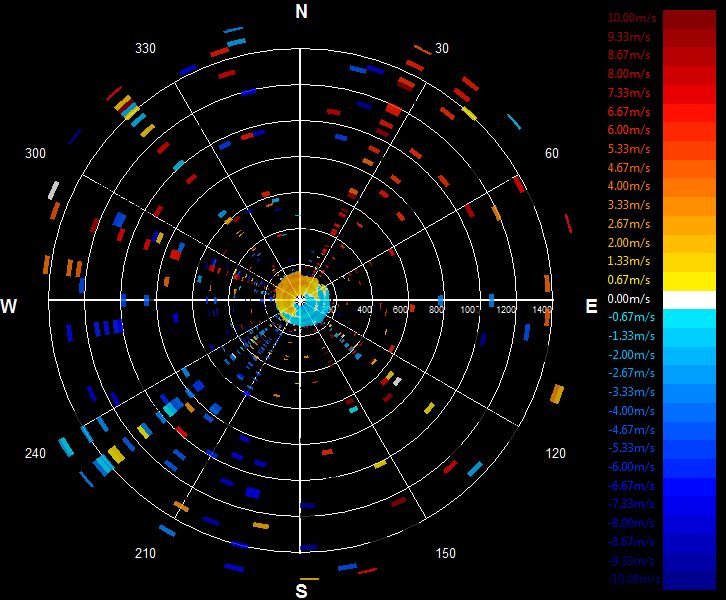This screenshot has height=600, width=726.
Task: Click the -10.00m/s legend label
Action: coord(633,579)
